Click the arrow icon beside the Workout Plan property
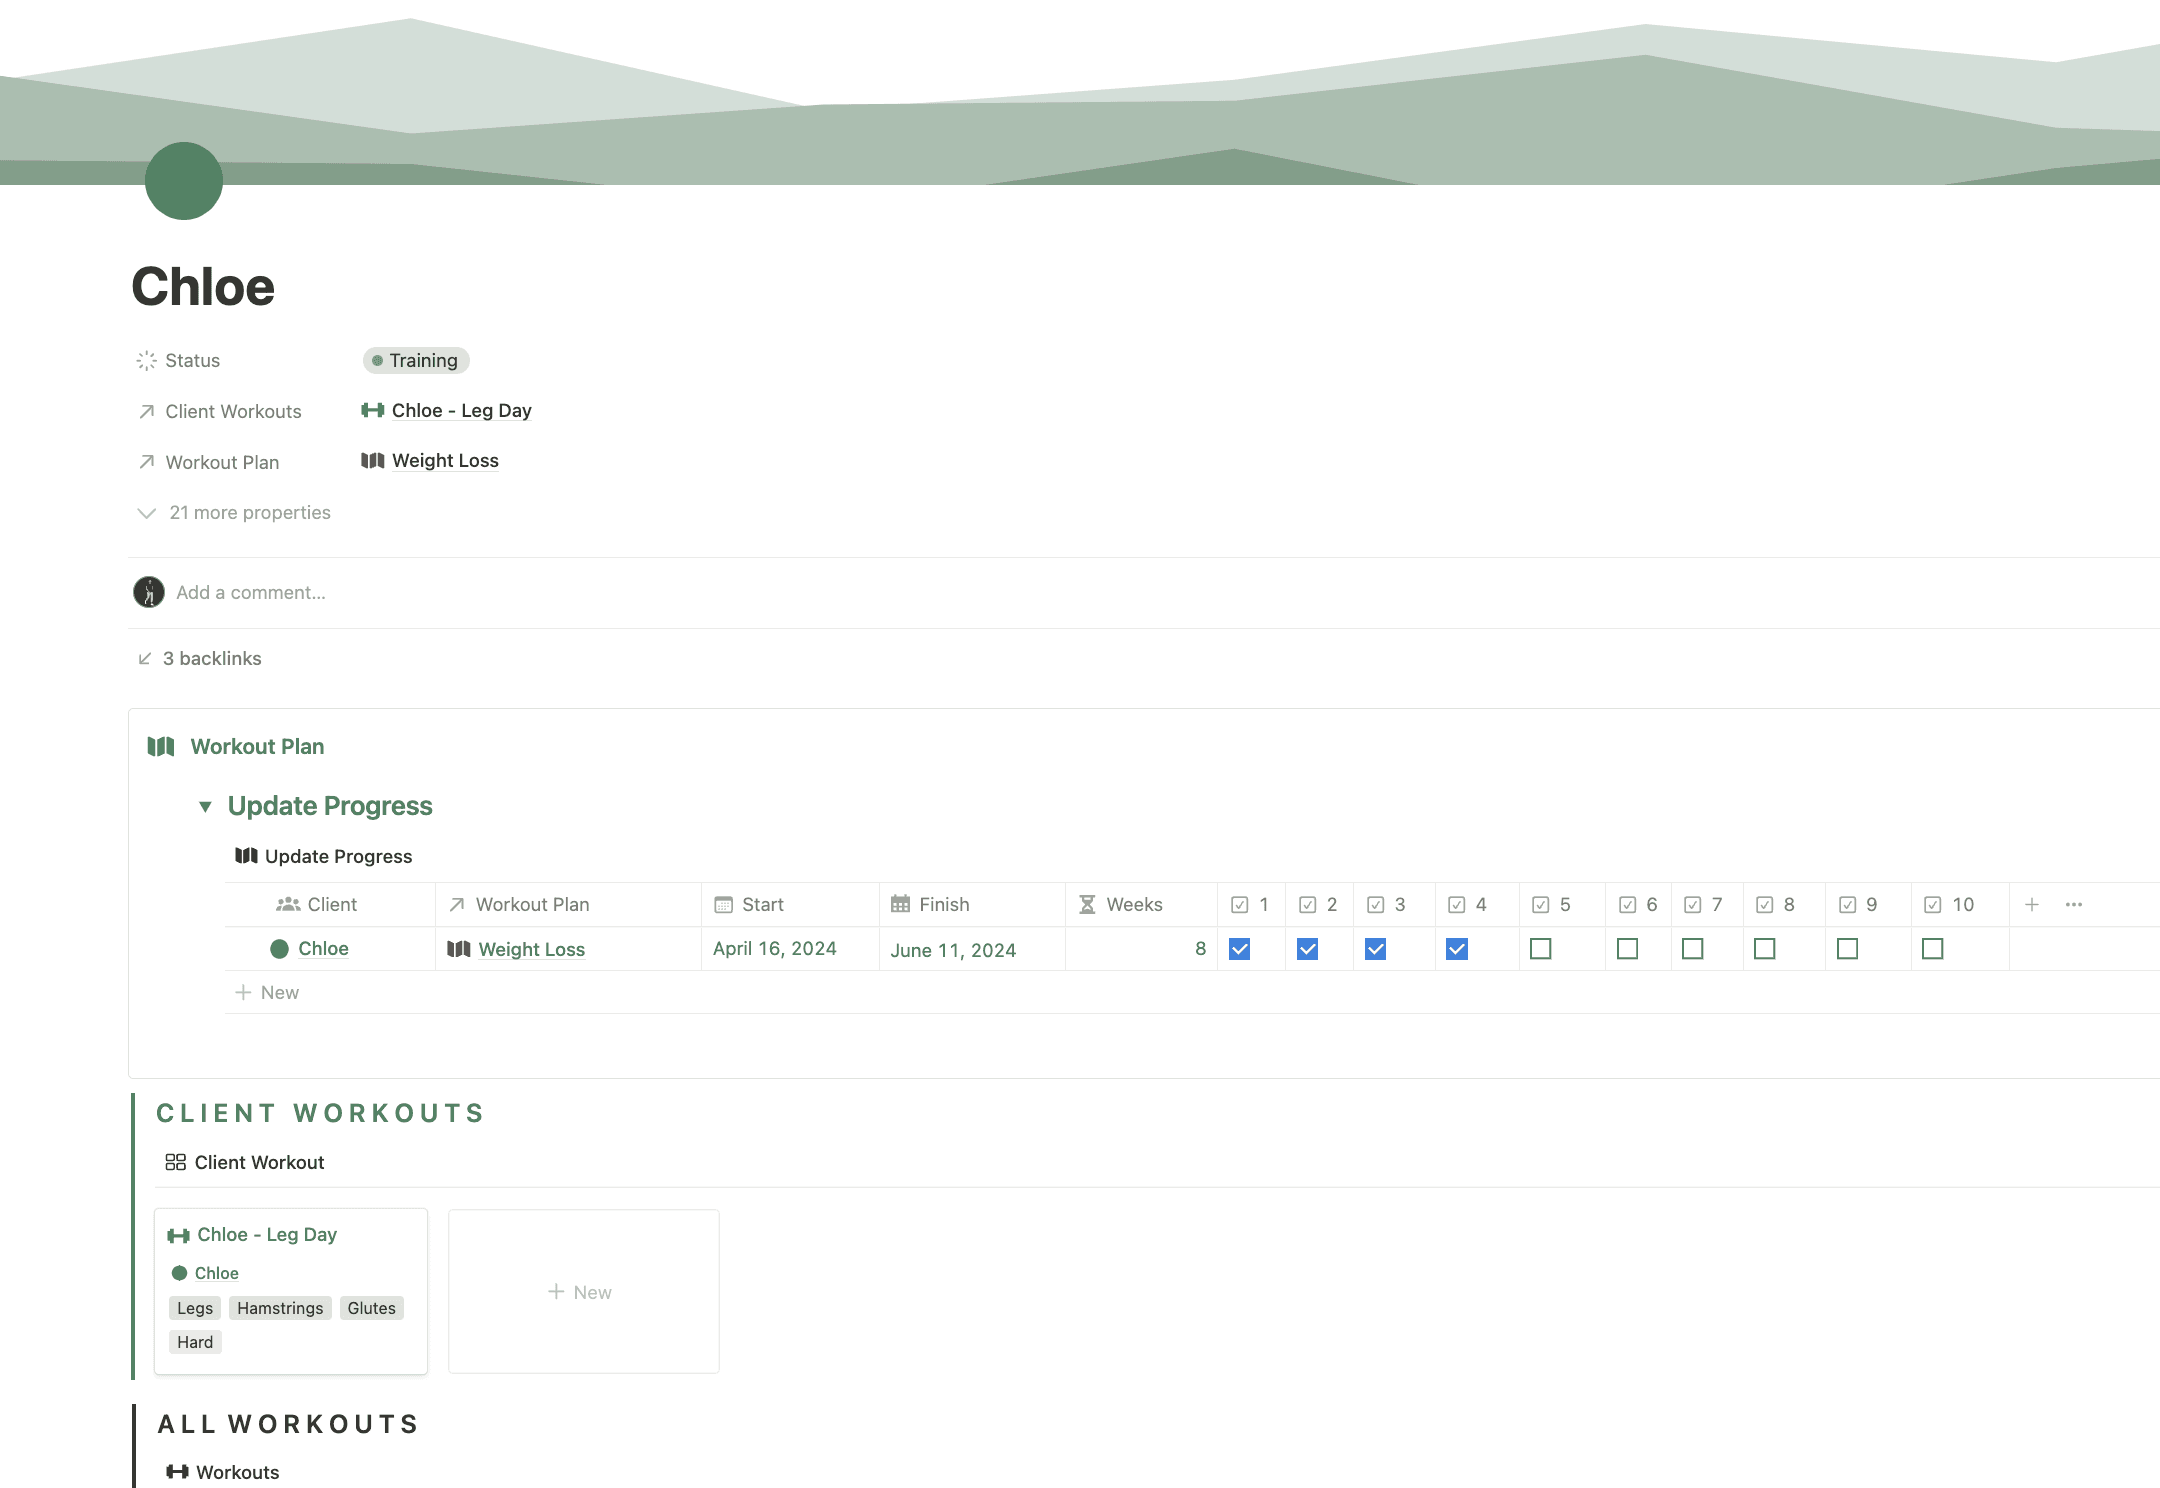Screen dimensions: 2160x1488 147,461
